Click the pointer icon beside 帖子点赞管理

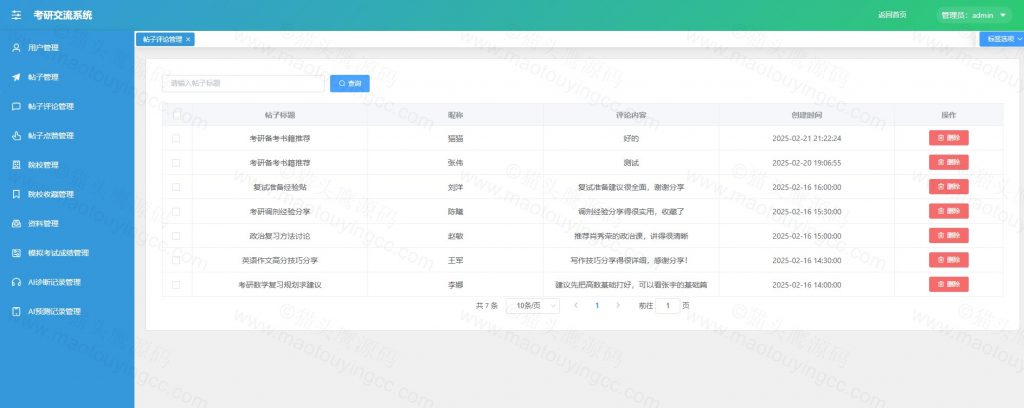(x=16, y=136)
